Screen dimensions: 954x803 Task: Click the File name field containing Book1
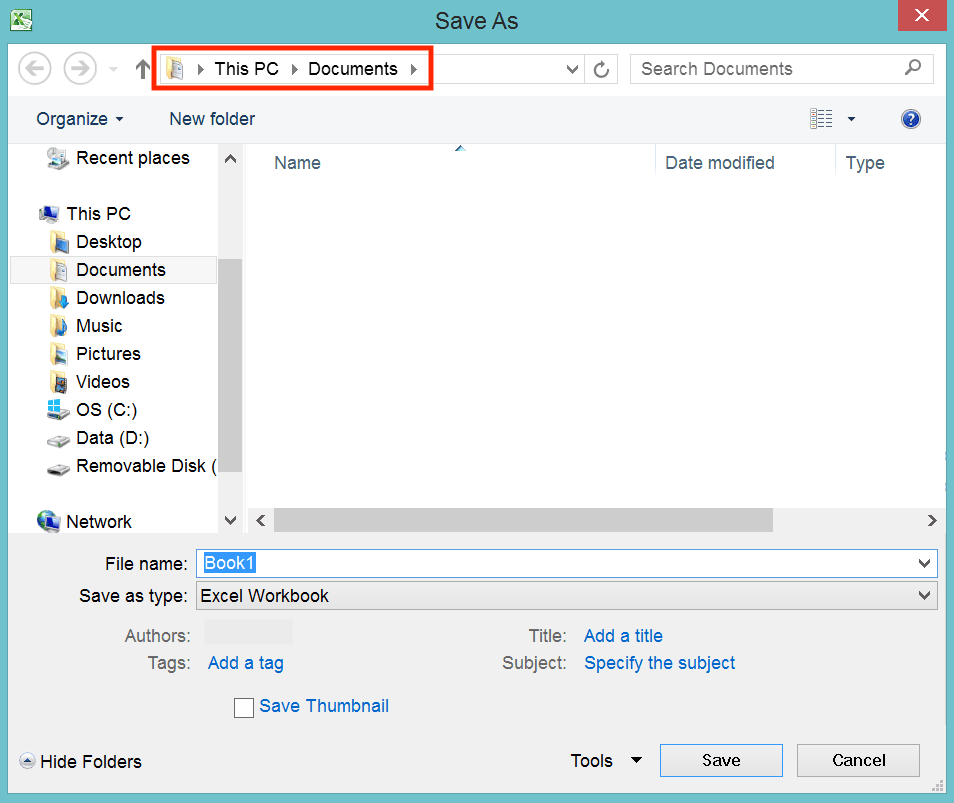tap(566, 563)
